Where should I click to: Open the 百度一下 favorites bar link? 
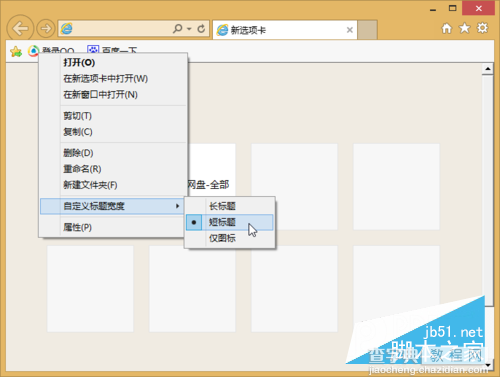pyautogui.click(x=112, y=50)
